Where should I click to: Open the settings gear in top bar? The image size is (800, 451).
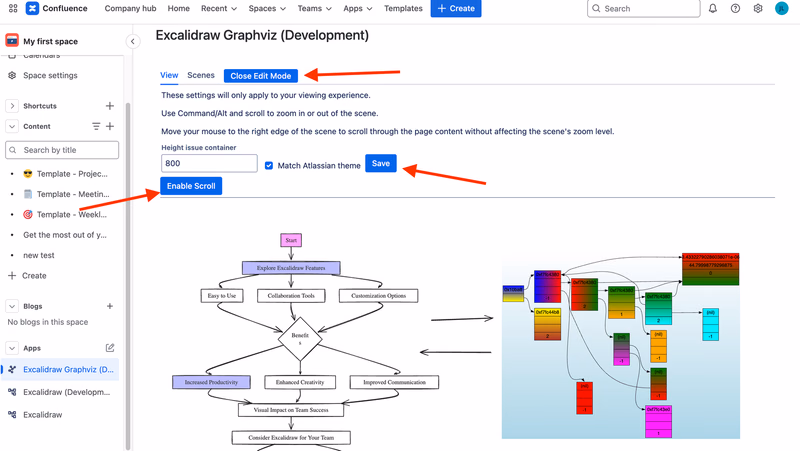[x=758, y=8]
